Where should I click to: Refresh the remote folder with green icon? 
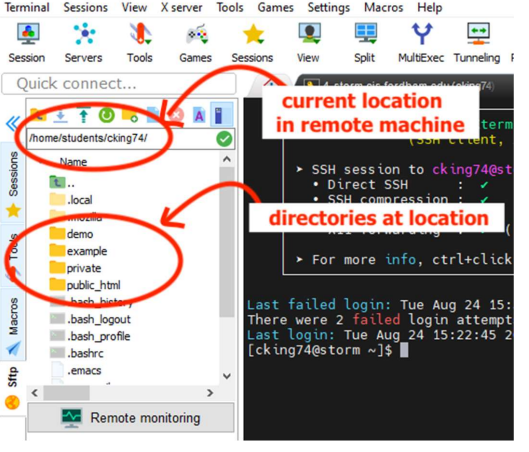tap(107, 116)
